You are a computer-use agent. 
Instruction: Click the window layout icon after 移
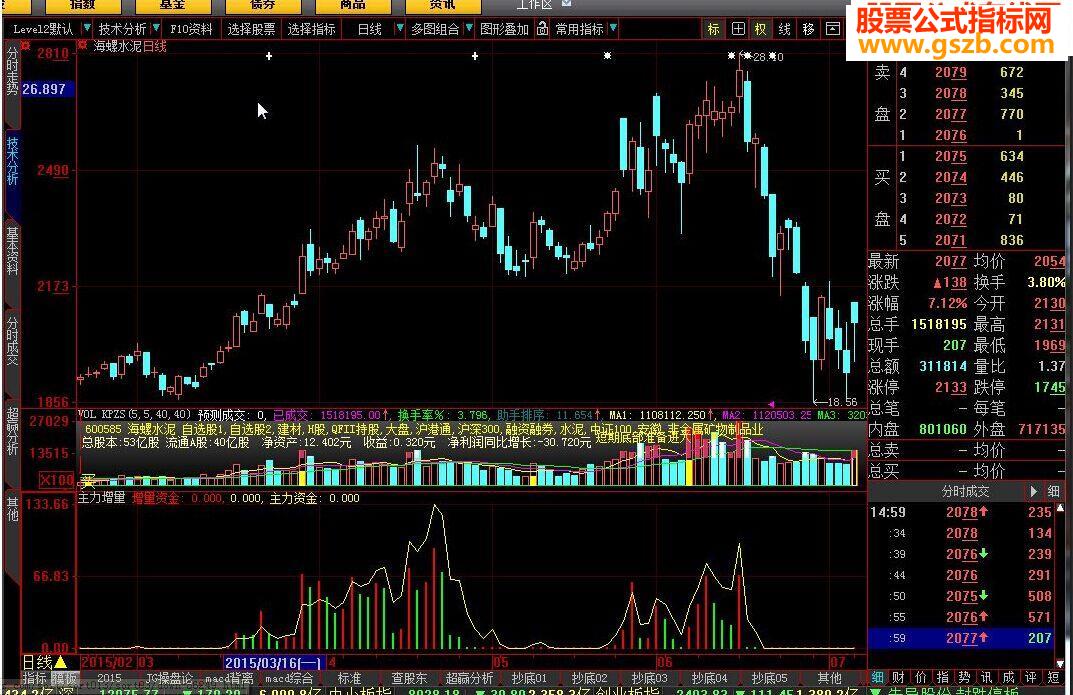[832, 29]
